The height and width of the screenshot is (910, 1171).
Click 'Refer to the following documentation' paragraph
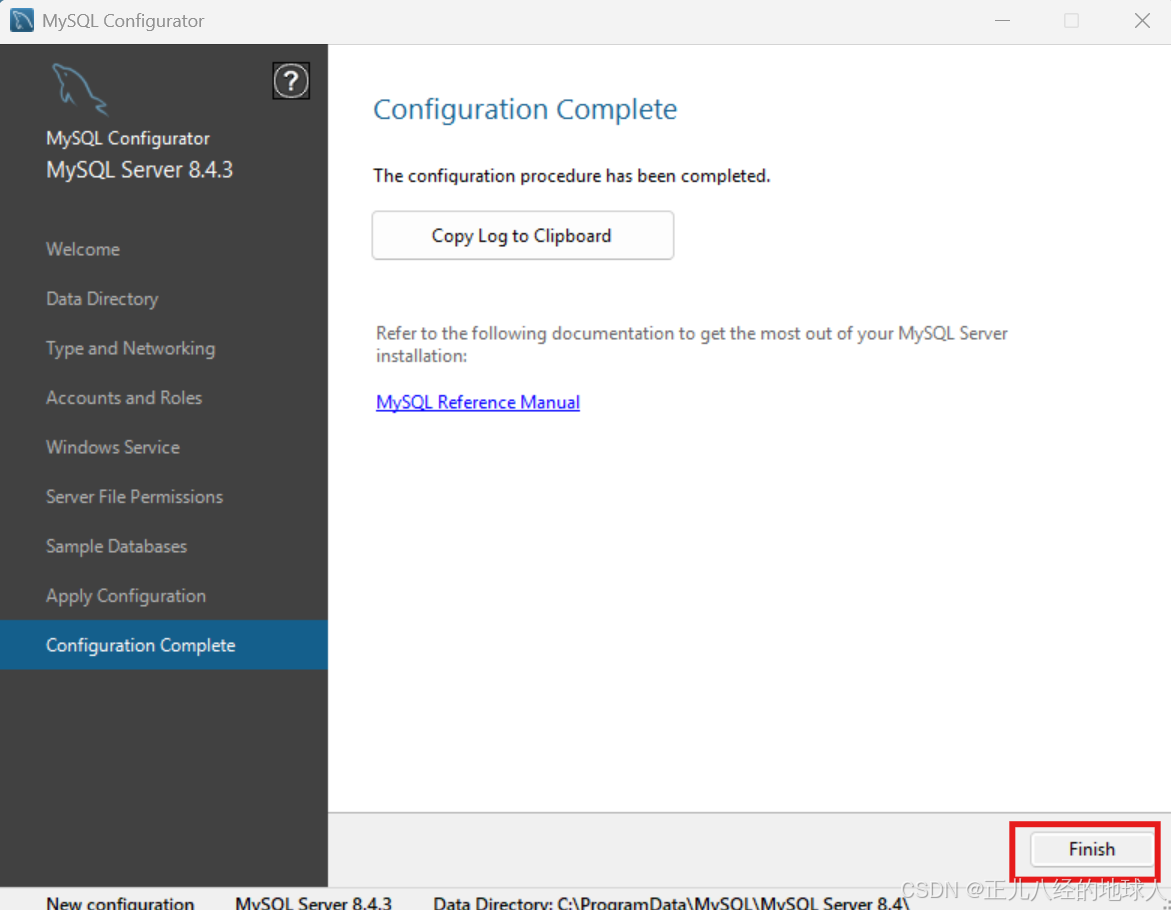click(x=692, y=344)
